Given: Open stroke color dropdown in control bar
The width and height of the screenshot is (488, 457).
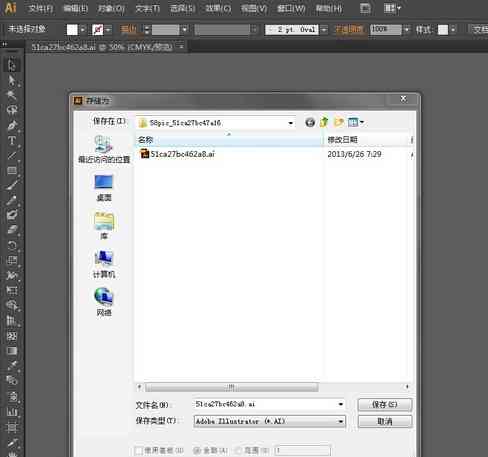Looking at the screenshot, I should (108, 30).
